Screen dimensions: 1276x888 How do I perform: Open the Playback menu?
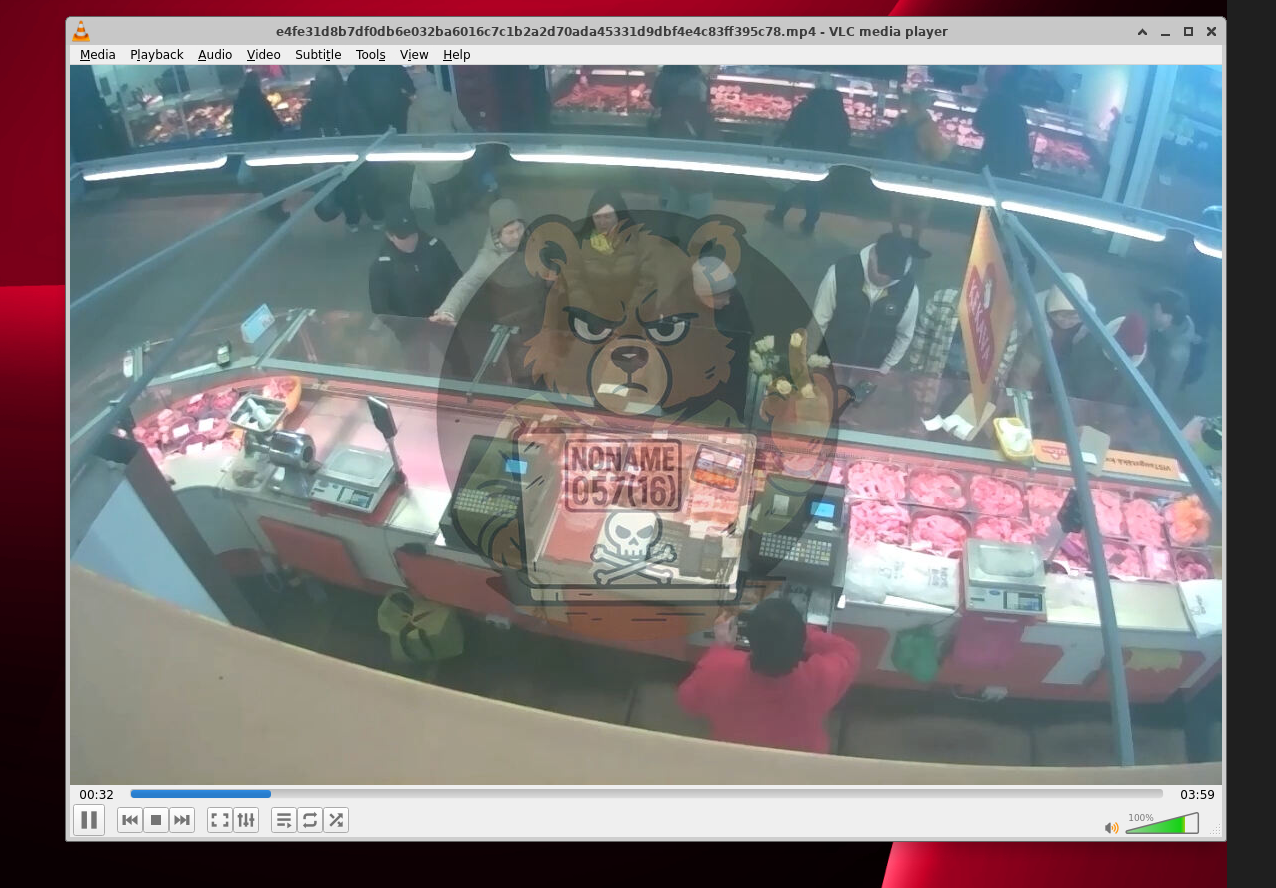point(156,55)
